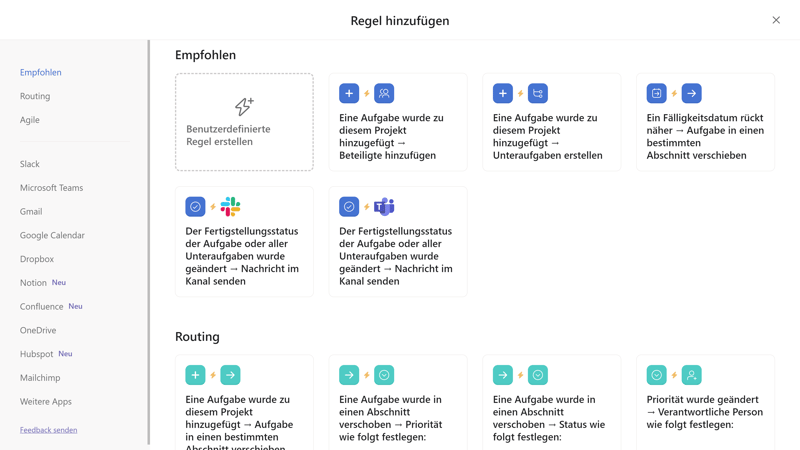Click the sparkle icon for custom rule
This screenshot has width=800, height=450.
(x=244, y=105)
